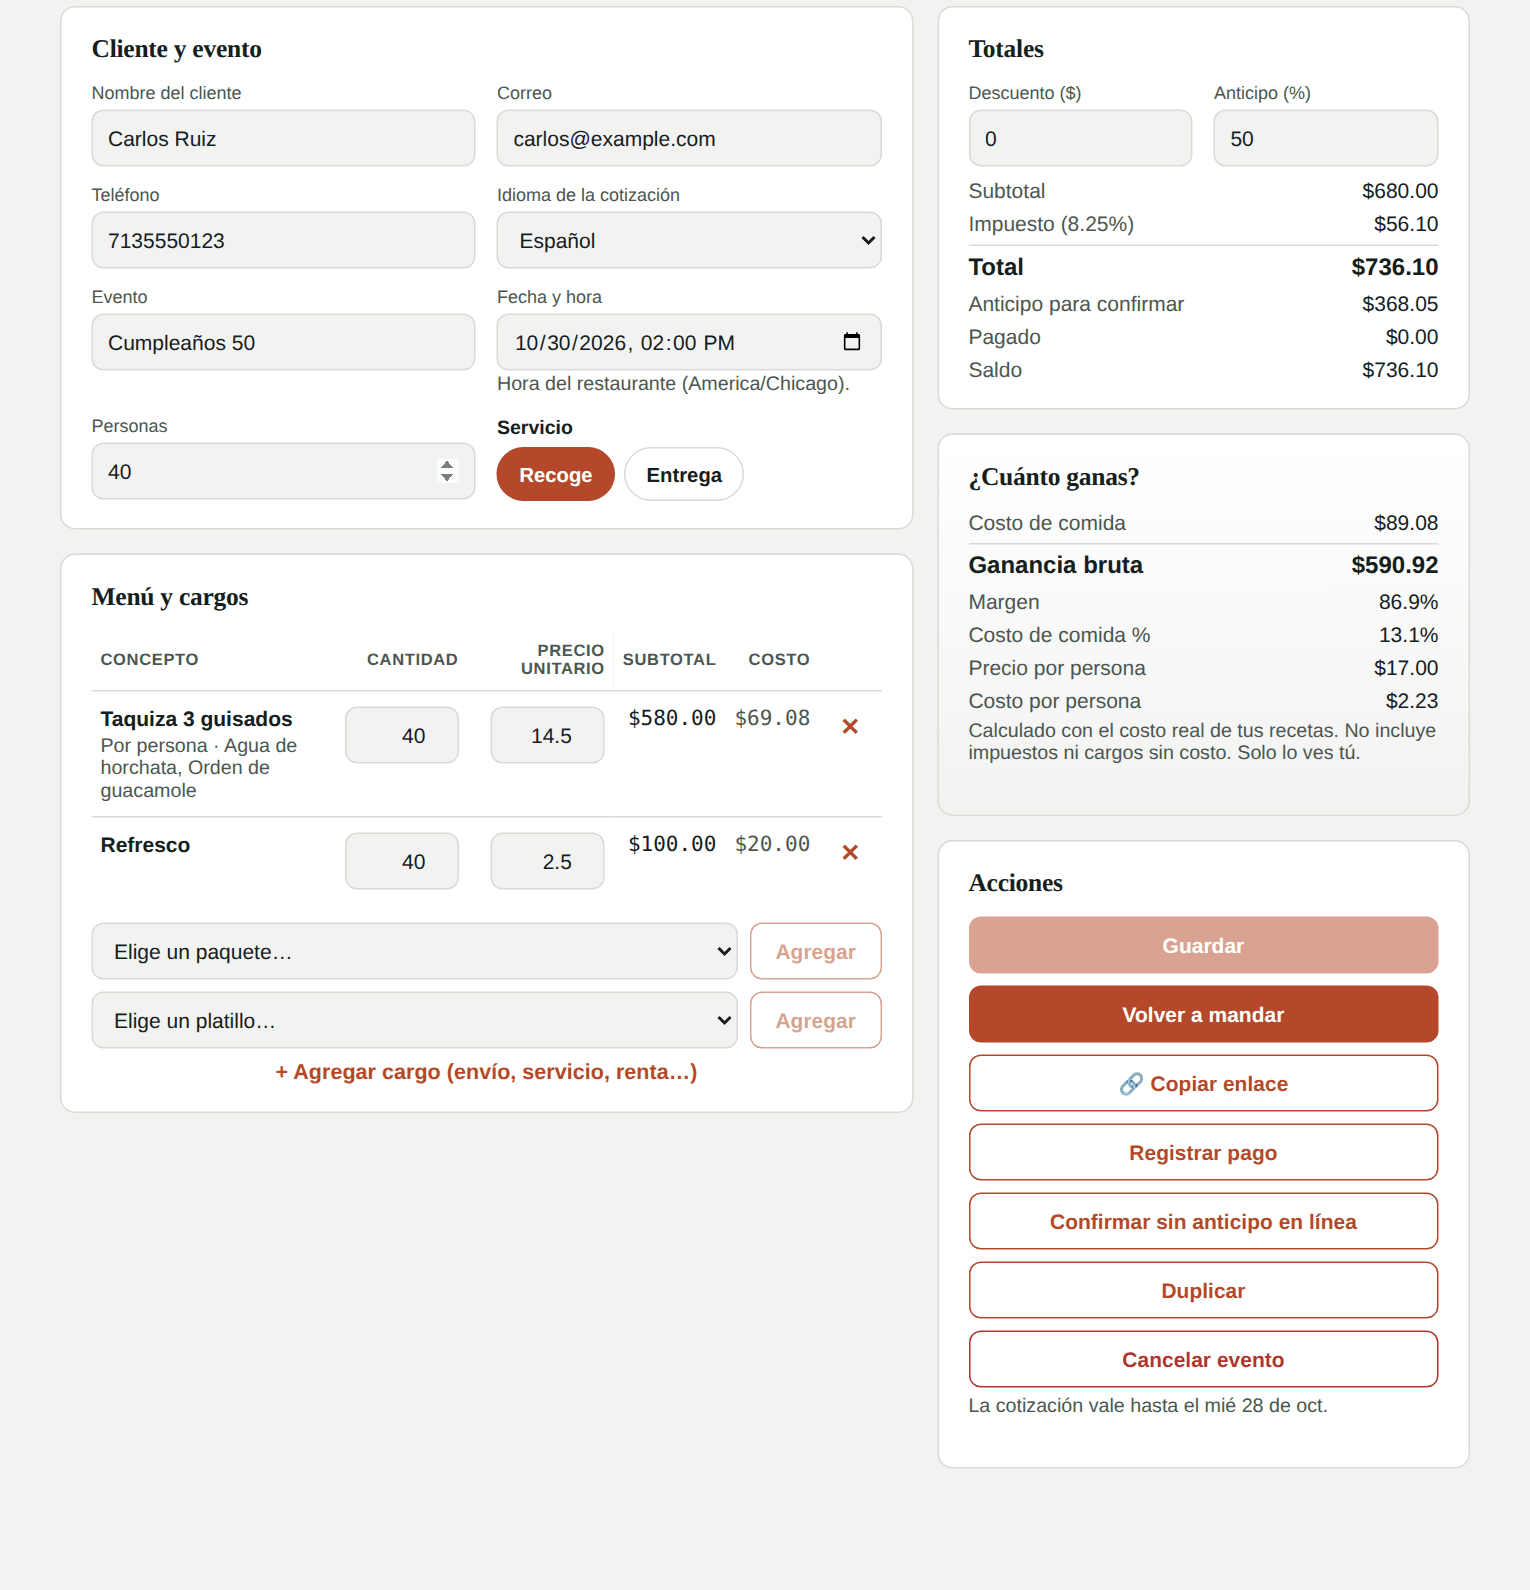Cancel the event with Cancelar evento
Viewport: 1530px width, 1590px height.
pos(1203,1359)
